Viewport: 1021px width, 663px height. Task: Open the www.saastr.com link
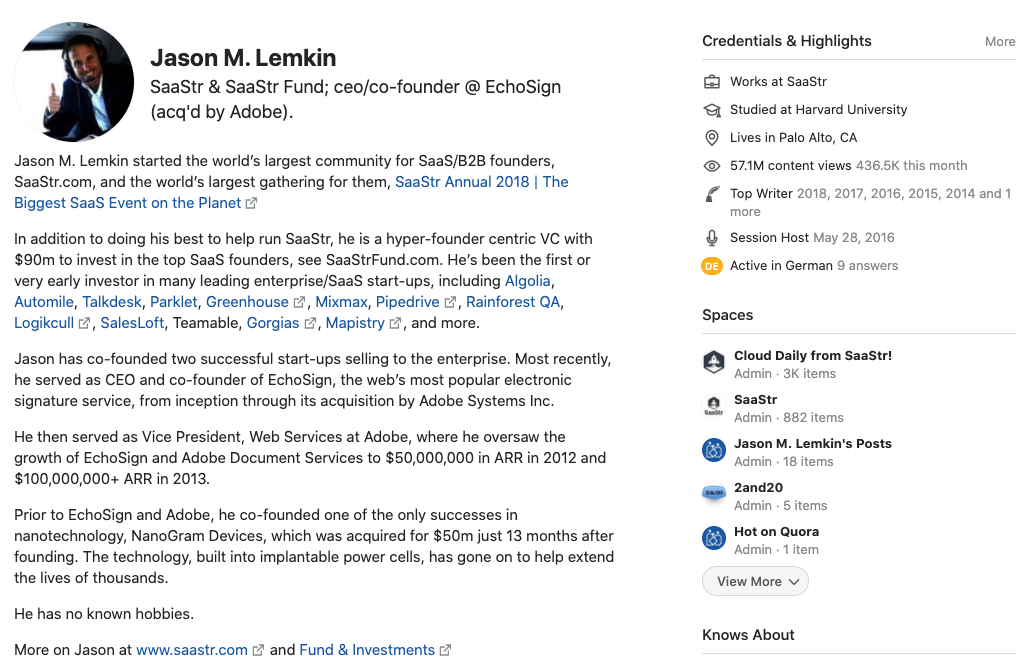point(192,649)
